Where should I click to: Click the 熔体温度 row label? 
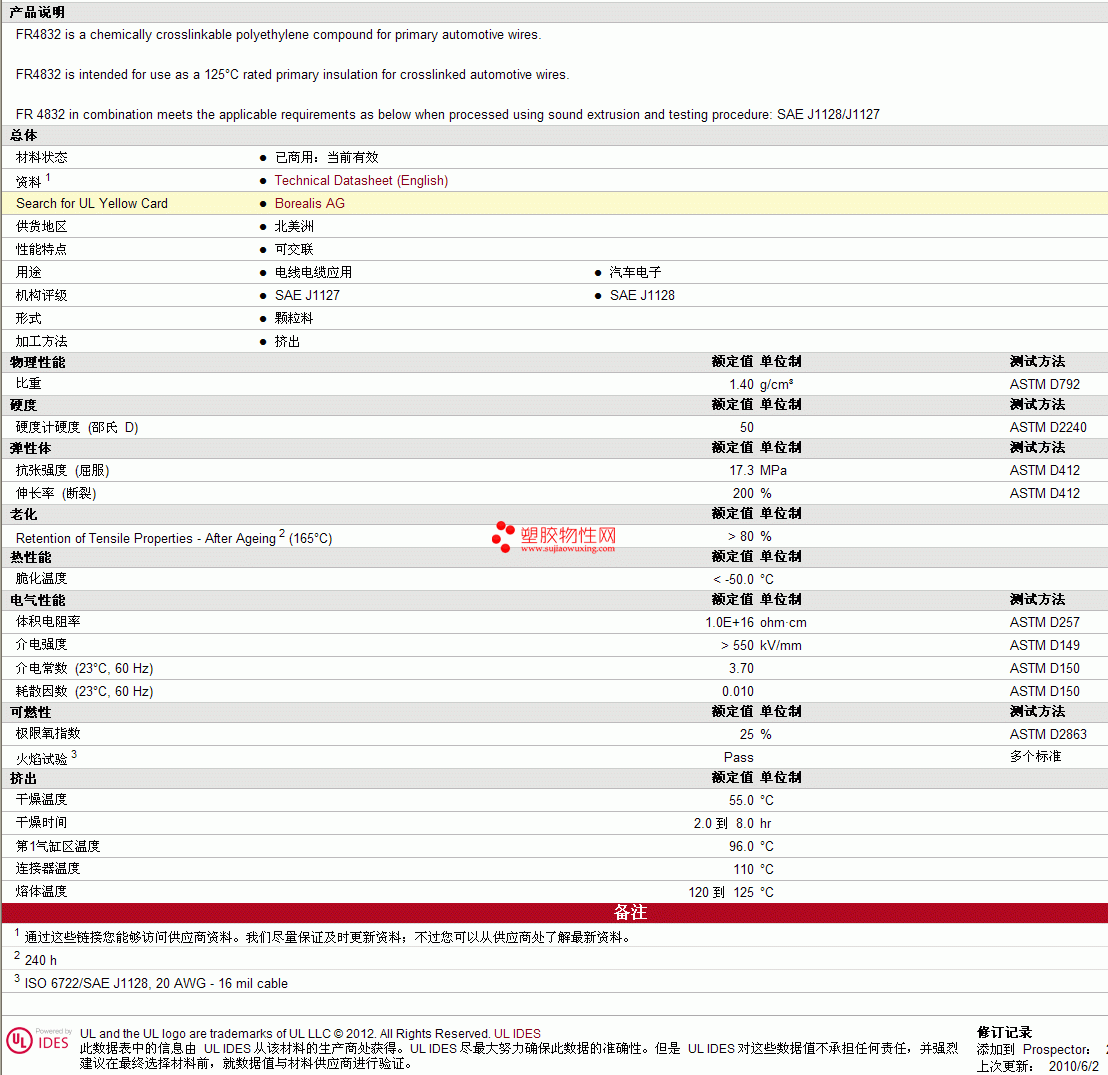pyautogui.click(x=42, y=892)
